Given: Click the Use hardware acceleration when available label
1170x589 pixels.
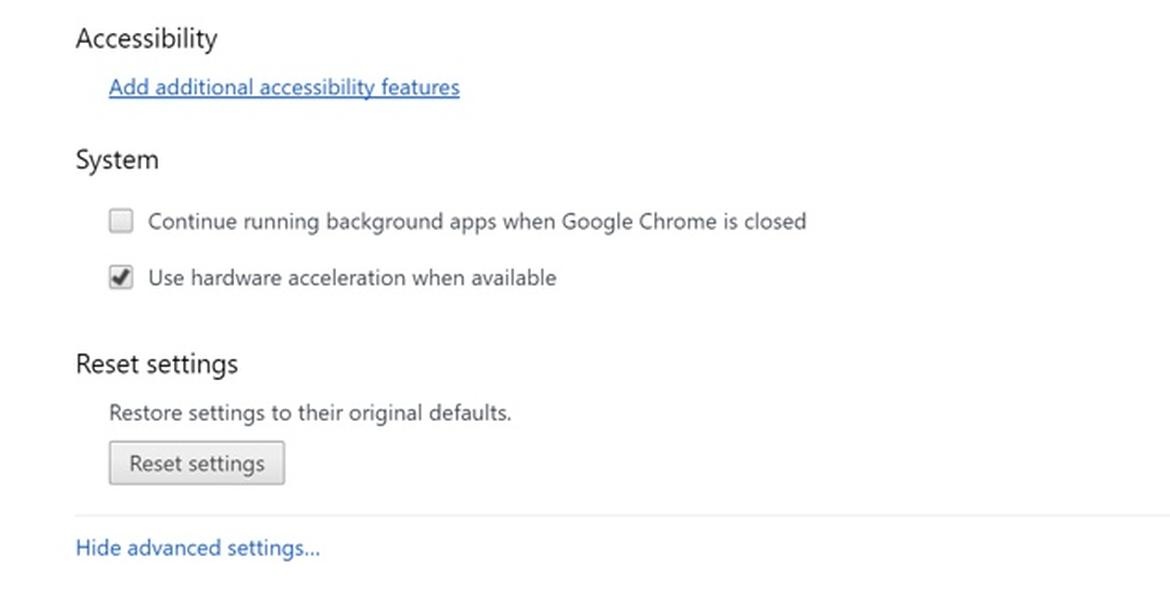Looking at the screenshot, I should pos(352,278).
